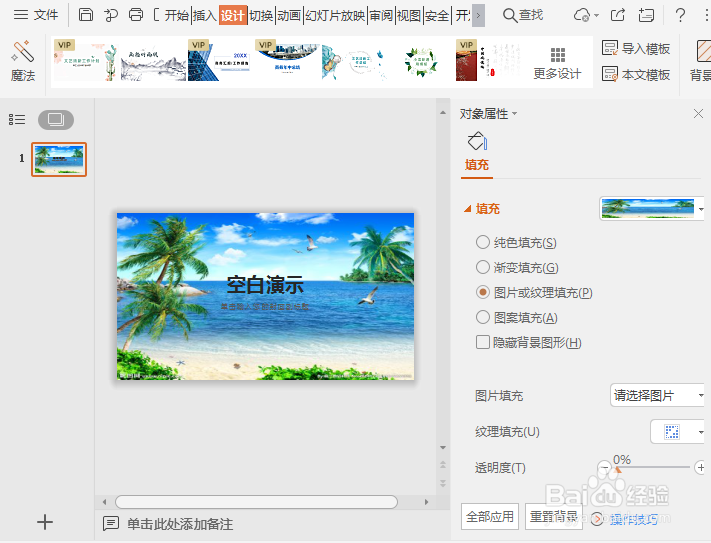The image size is (711, 543).
Task: Add a new slide with plus icon
Action: click(44, 522)
